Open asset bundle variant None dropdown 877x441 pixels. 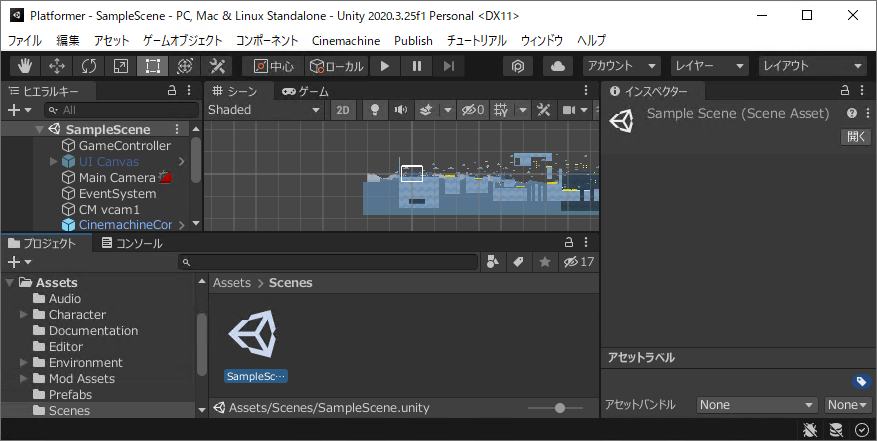coord(847,405)
